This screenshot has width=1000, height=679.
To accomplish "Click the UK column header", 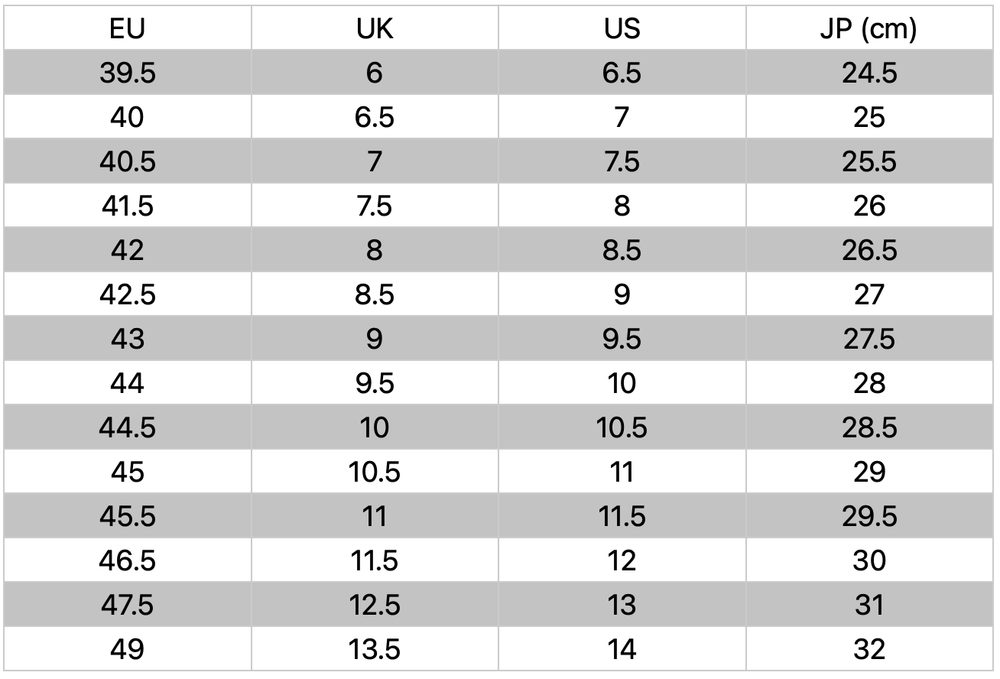I will [374, 29].
